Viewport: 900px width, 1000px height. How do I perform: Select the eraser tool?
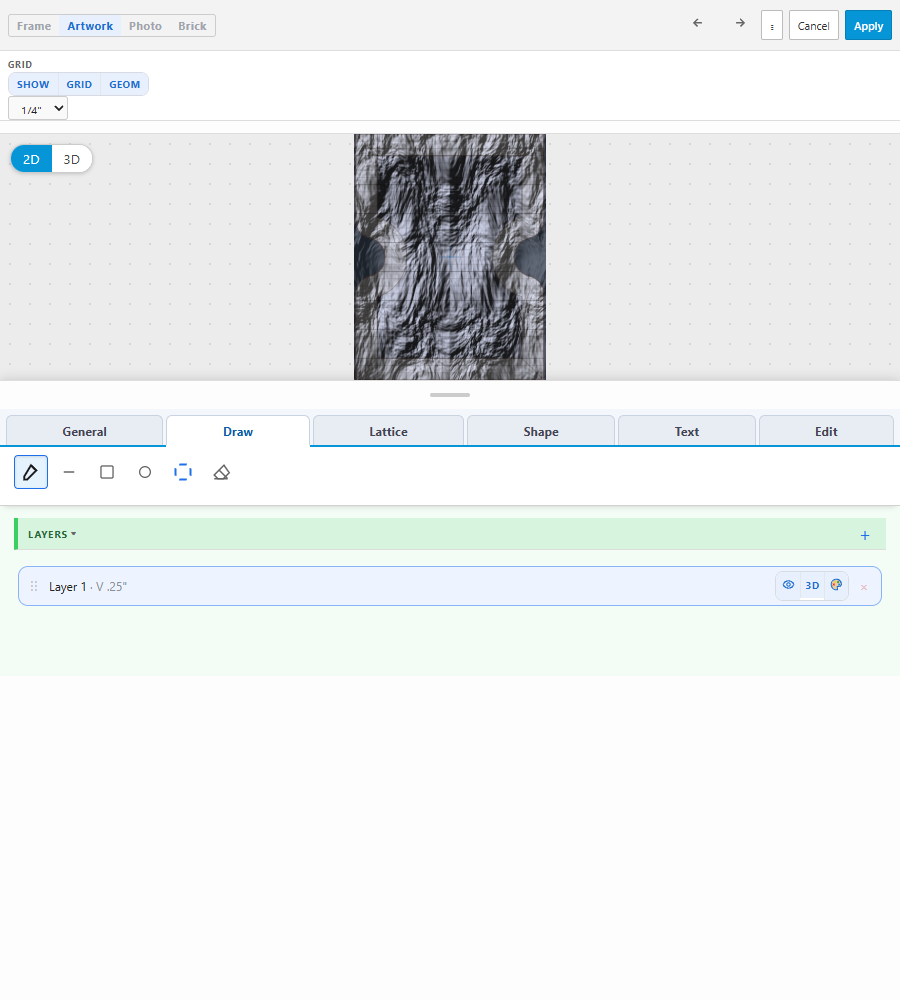[x=221, y=472]
